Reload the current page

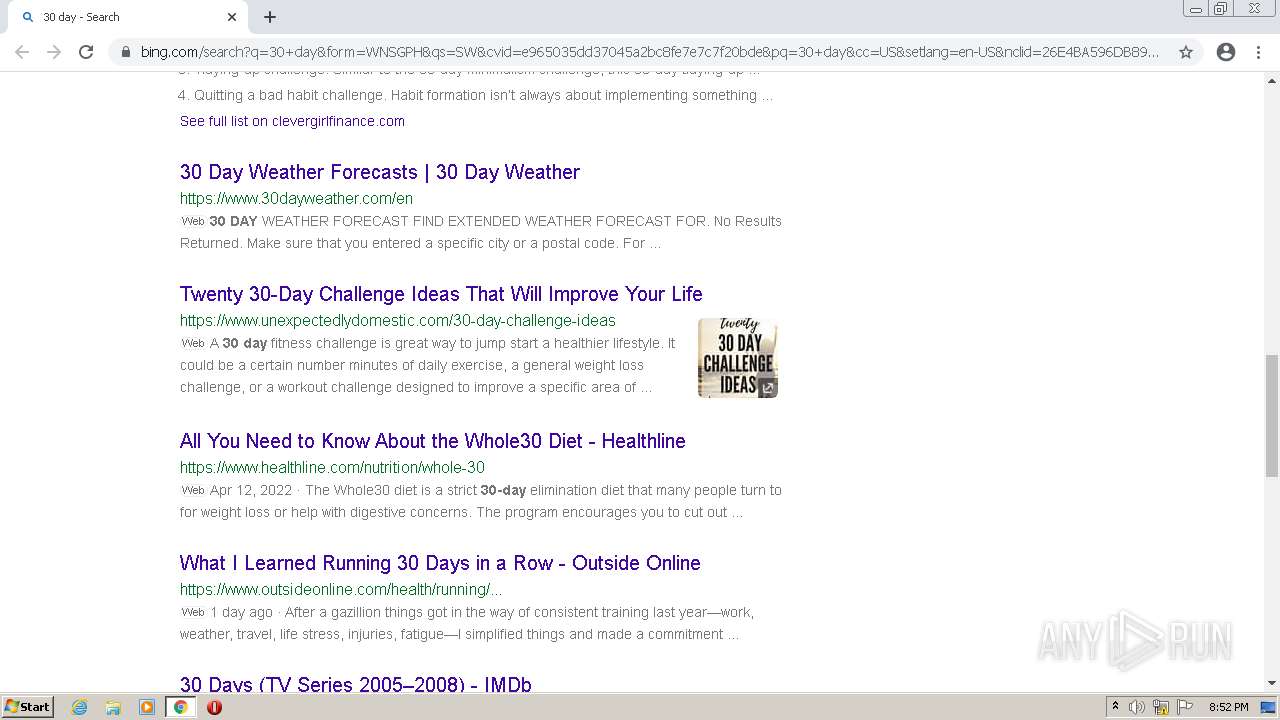(x=86, y=52)
